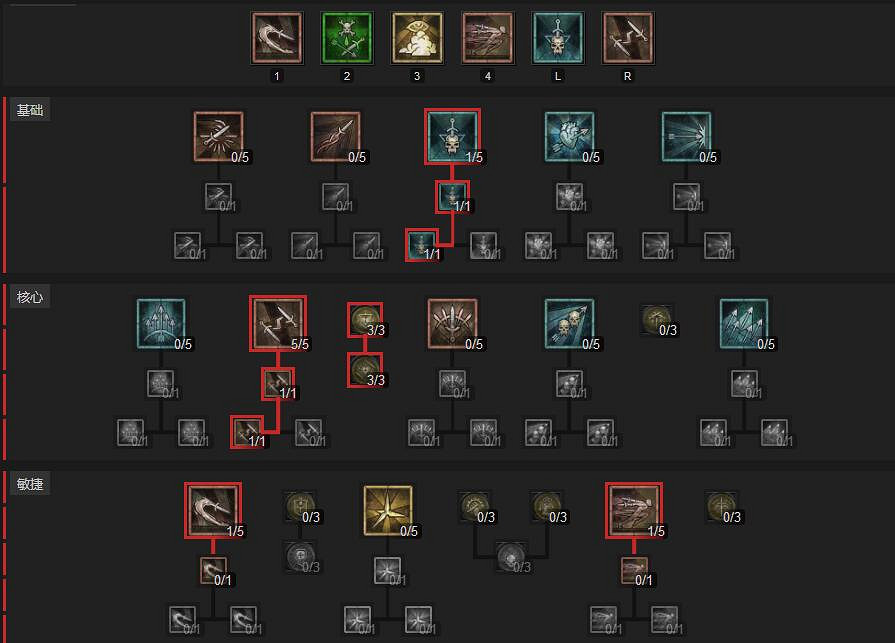Click the arrow barrage skill in slot 4
Image resolution: width=895 pixels, height=643 pixels.
[487, 38]
